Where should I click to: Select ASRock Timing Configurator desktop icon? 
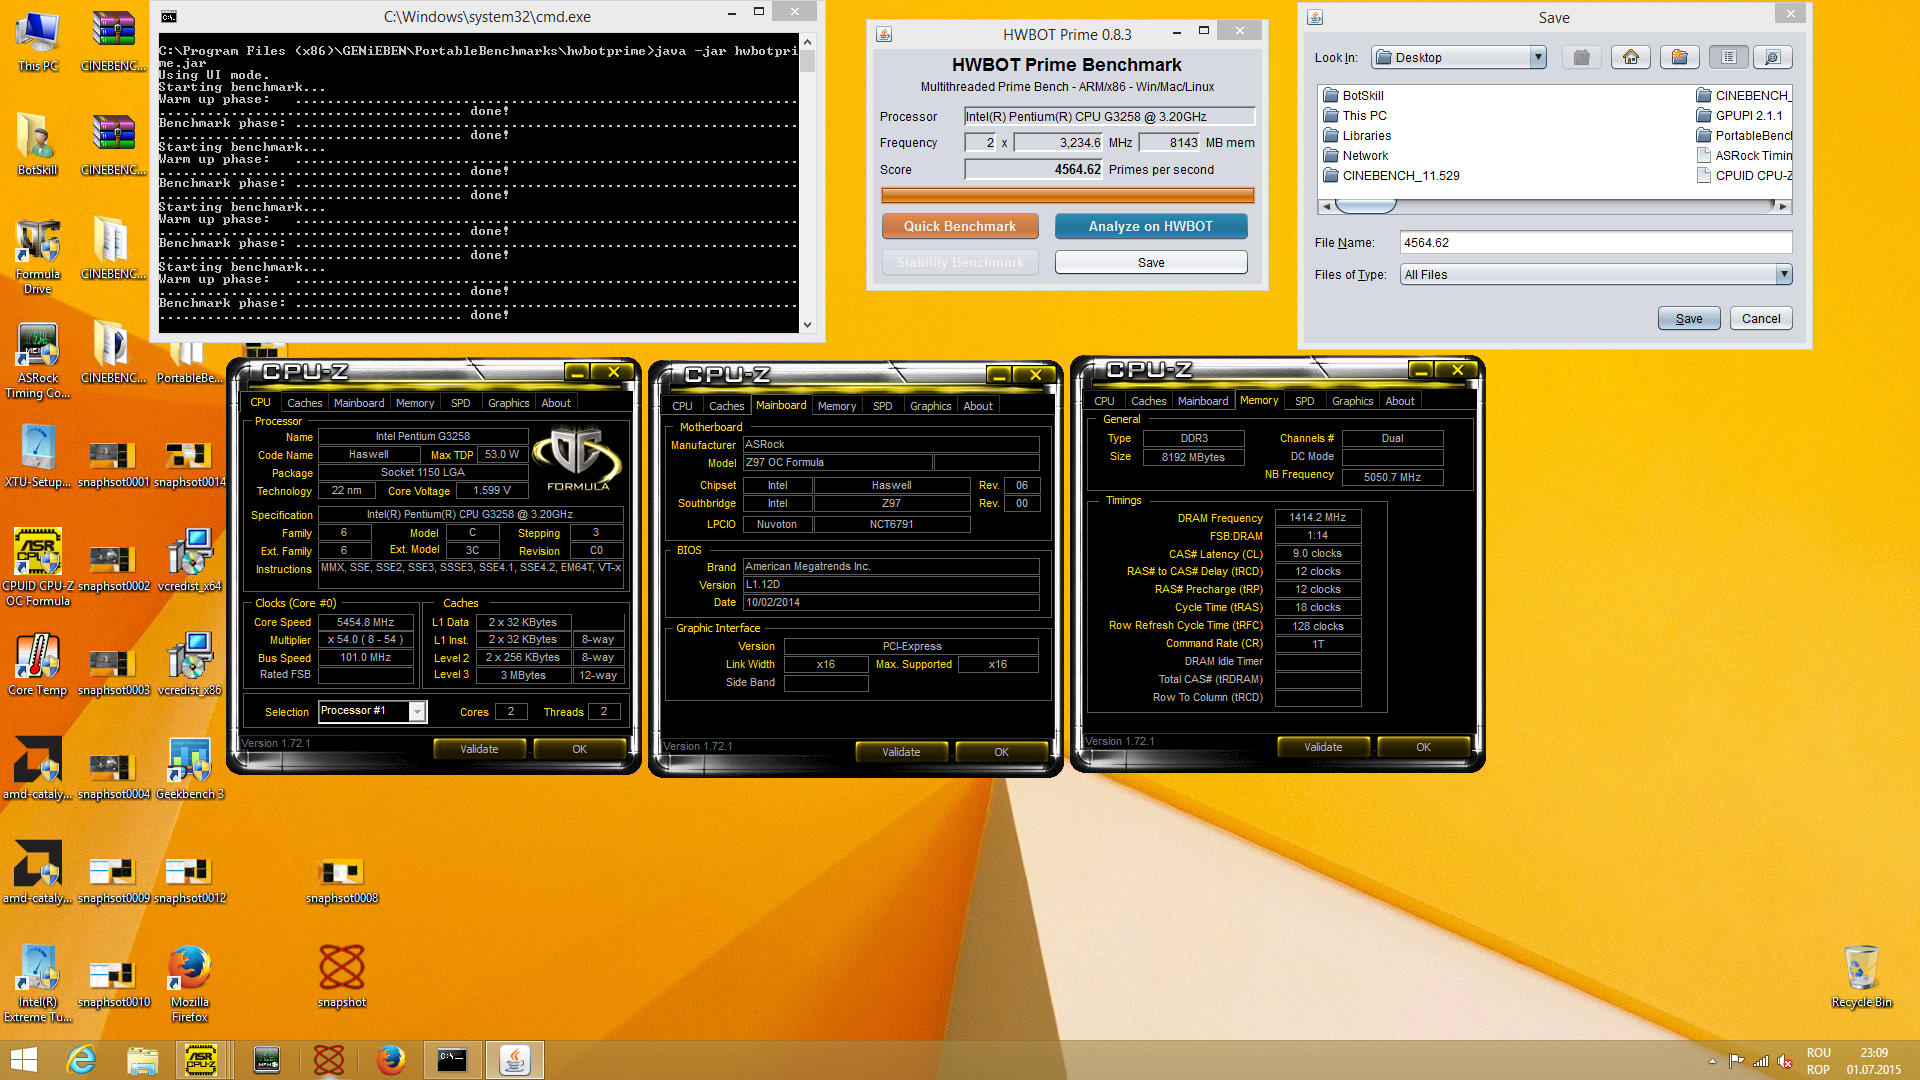point(38,361)
